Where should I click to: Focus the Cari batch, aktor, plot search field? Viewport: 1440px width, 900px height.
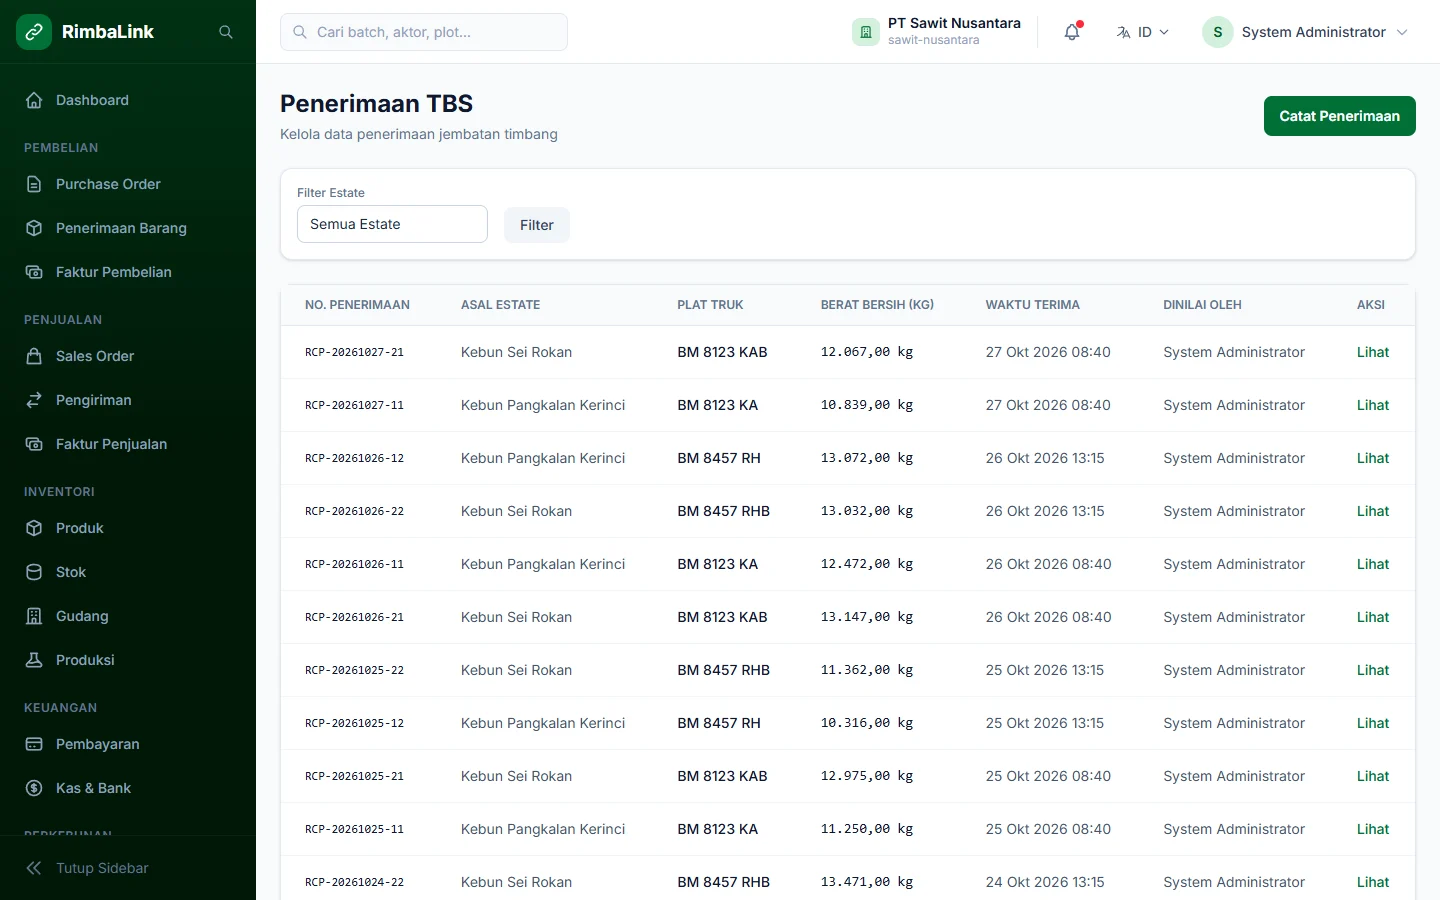(x=424, y=32)
